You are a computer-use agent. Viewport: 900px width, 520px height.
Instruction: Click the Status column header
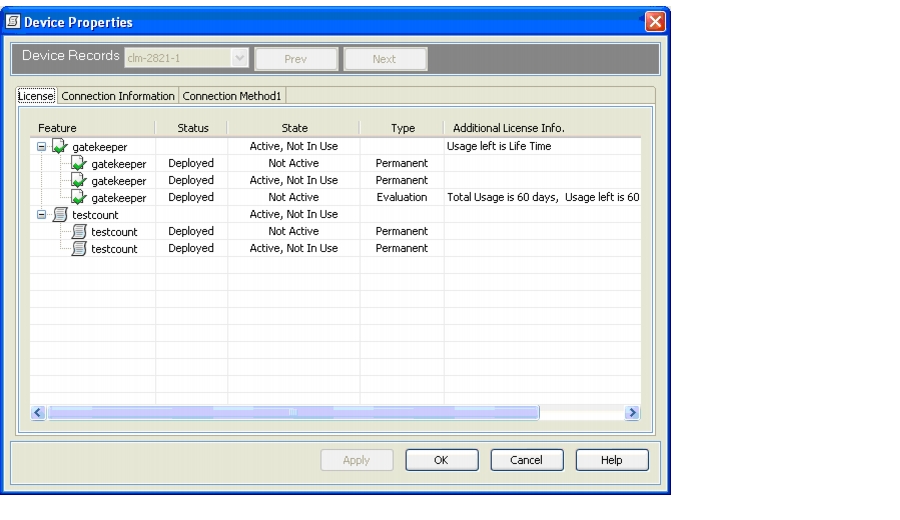[x=192, y=128]
